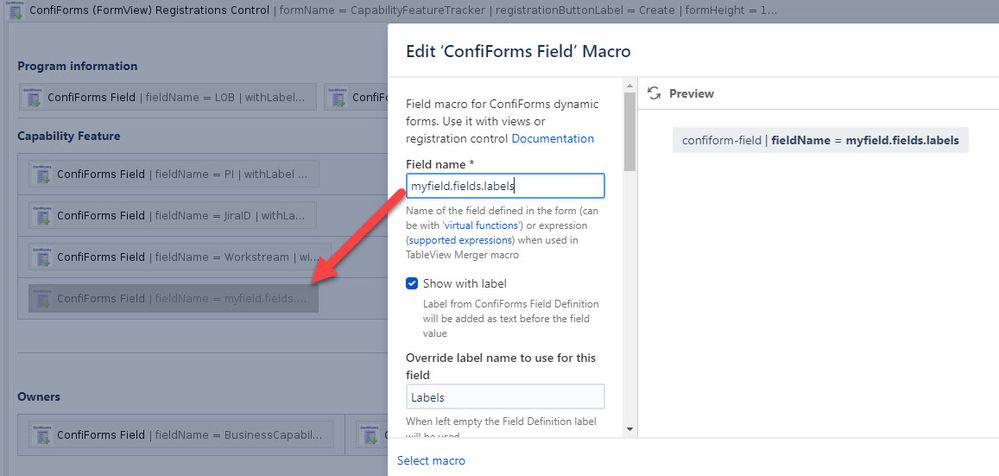Click the macro panel scrollbar thumb
This screenshot has width=999, height=476.
[629, 132]
